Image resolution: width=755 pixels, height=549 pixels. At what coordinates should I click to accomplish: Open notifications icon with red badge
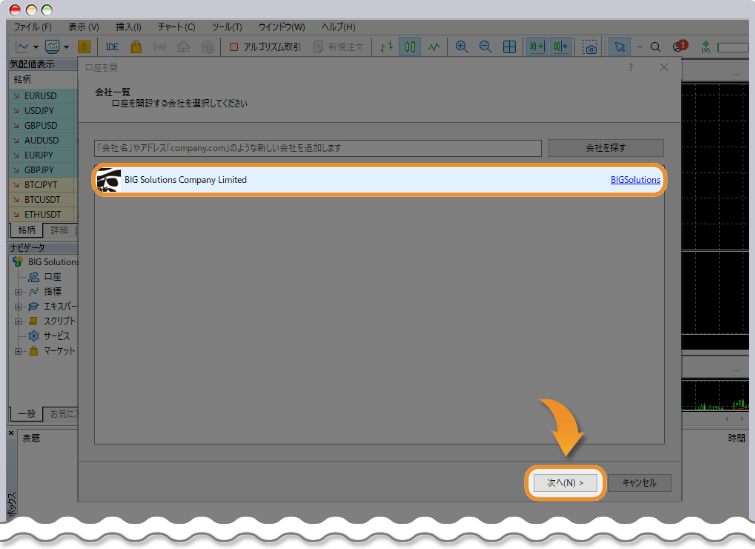(680, 46)
